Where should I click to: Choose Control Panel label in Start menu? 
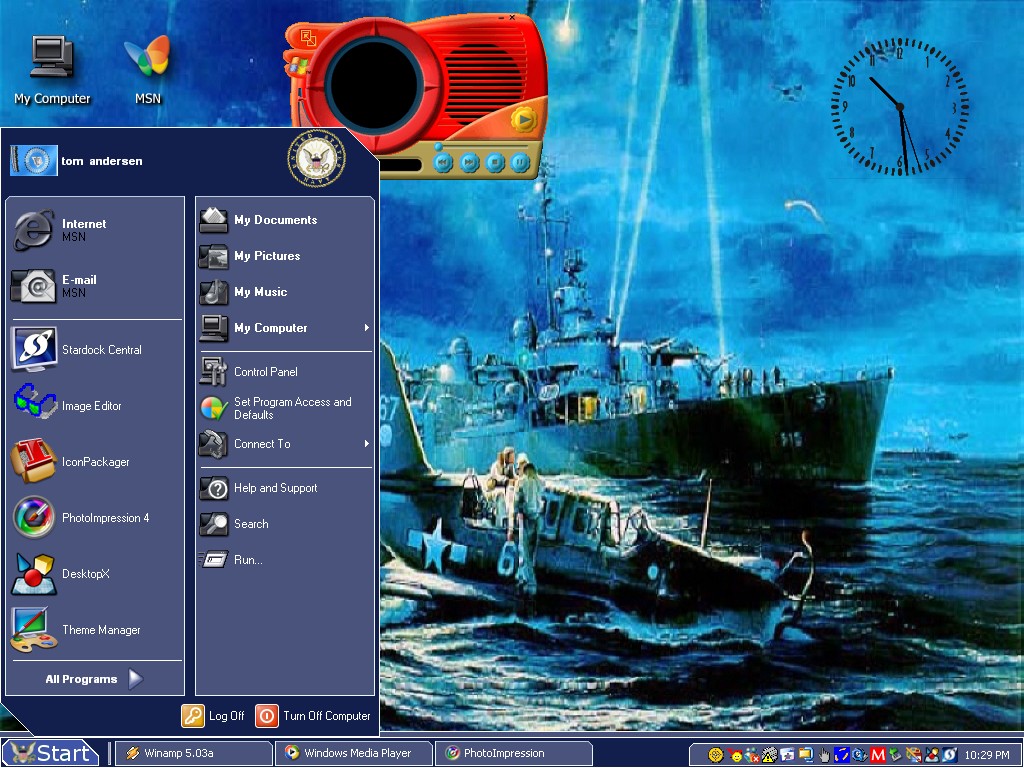point(266,372)
